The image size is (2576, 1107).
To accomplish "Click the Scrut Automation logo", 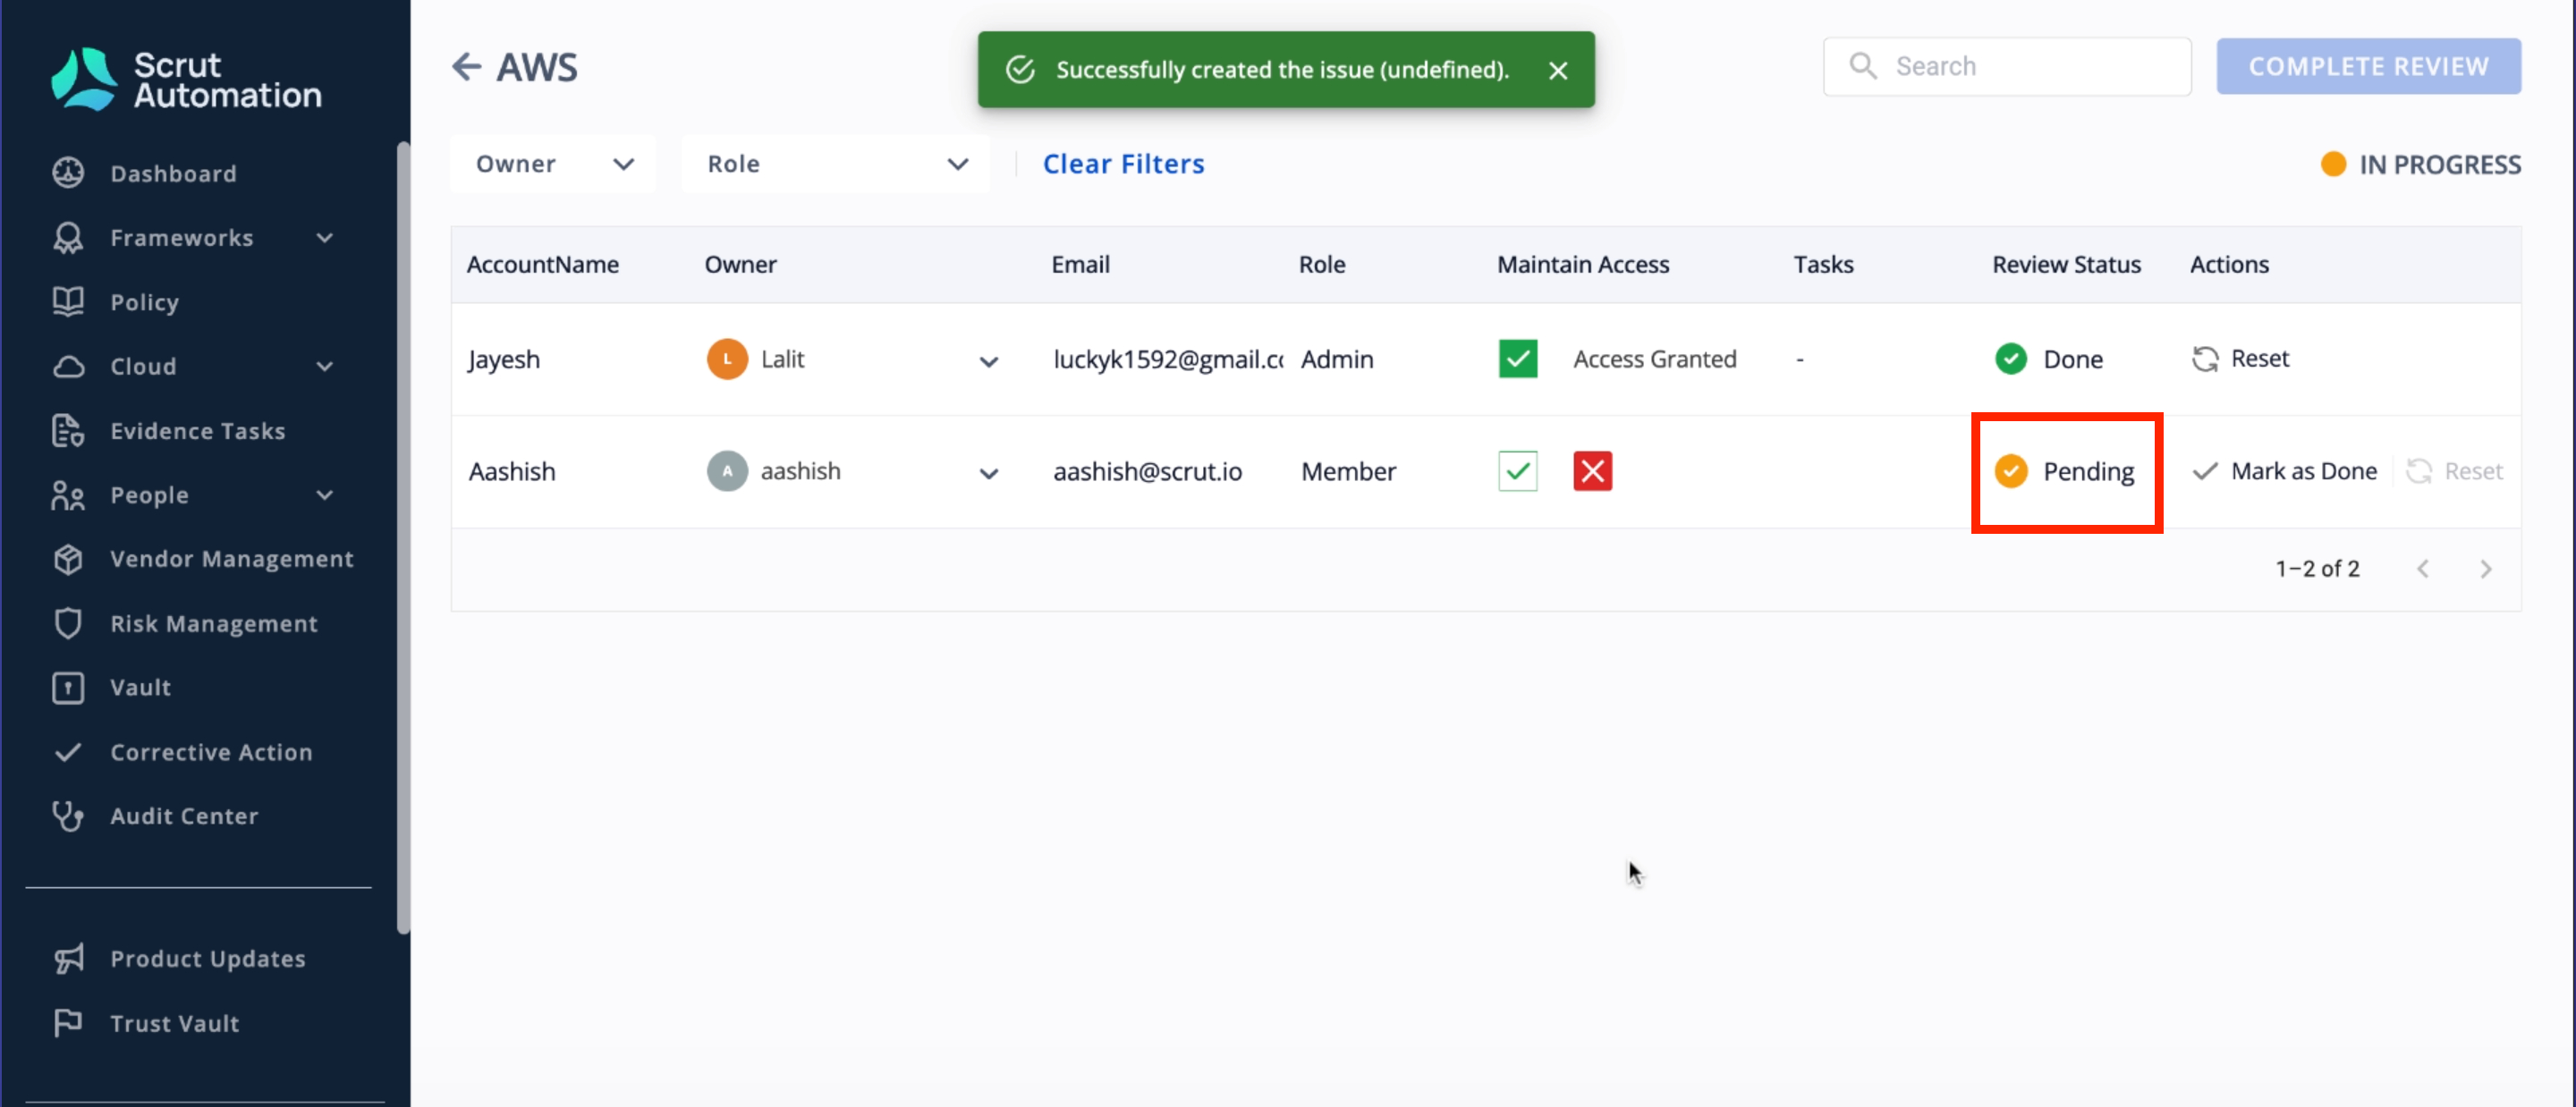I will coord(186,79).
